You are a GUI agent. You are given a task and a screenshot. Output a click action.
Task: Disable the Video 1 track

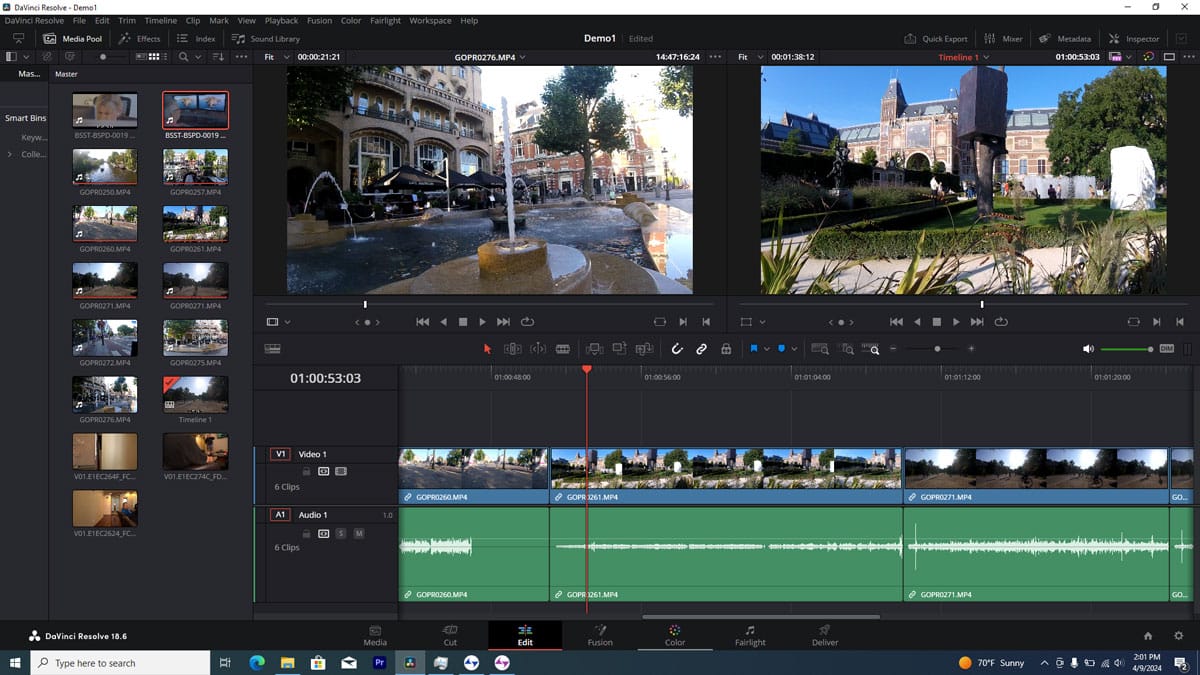[341, 470]
